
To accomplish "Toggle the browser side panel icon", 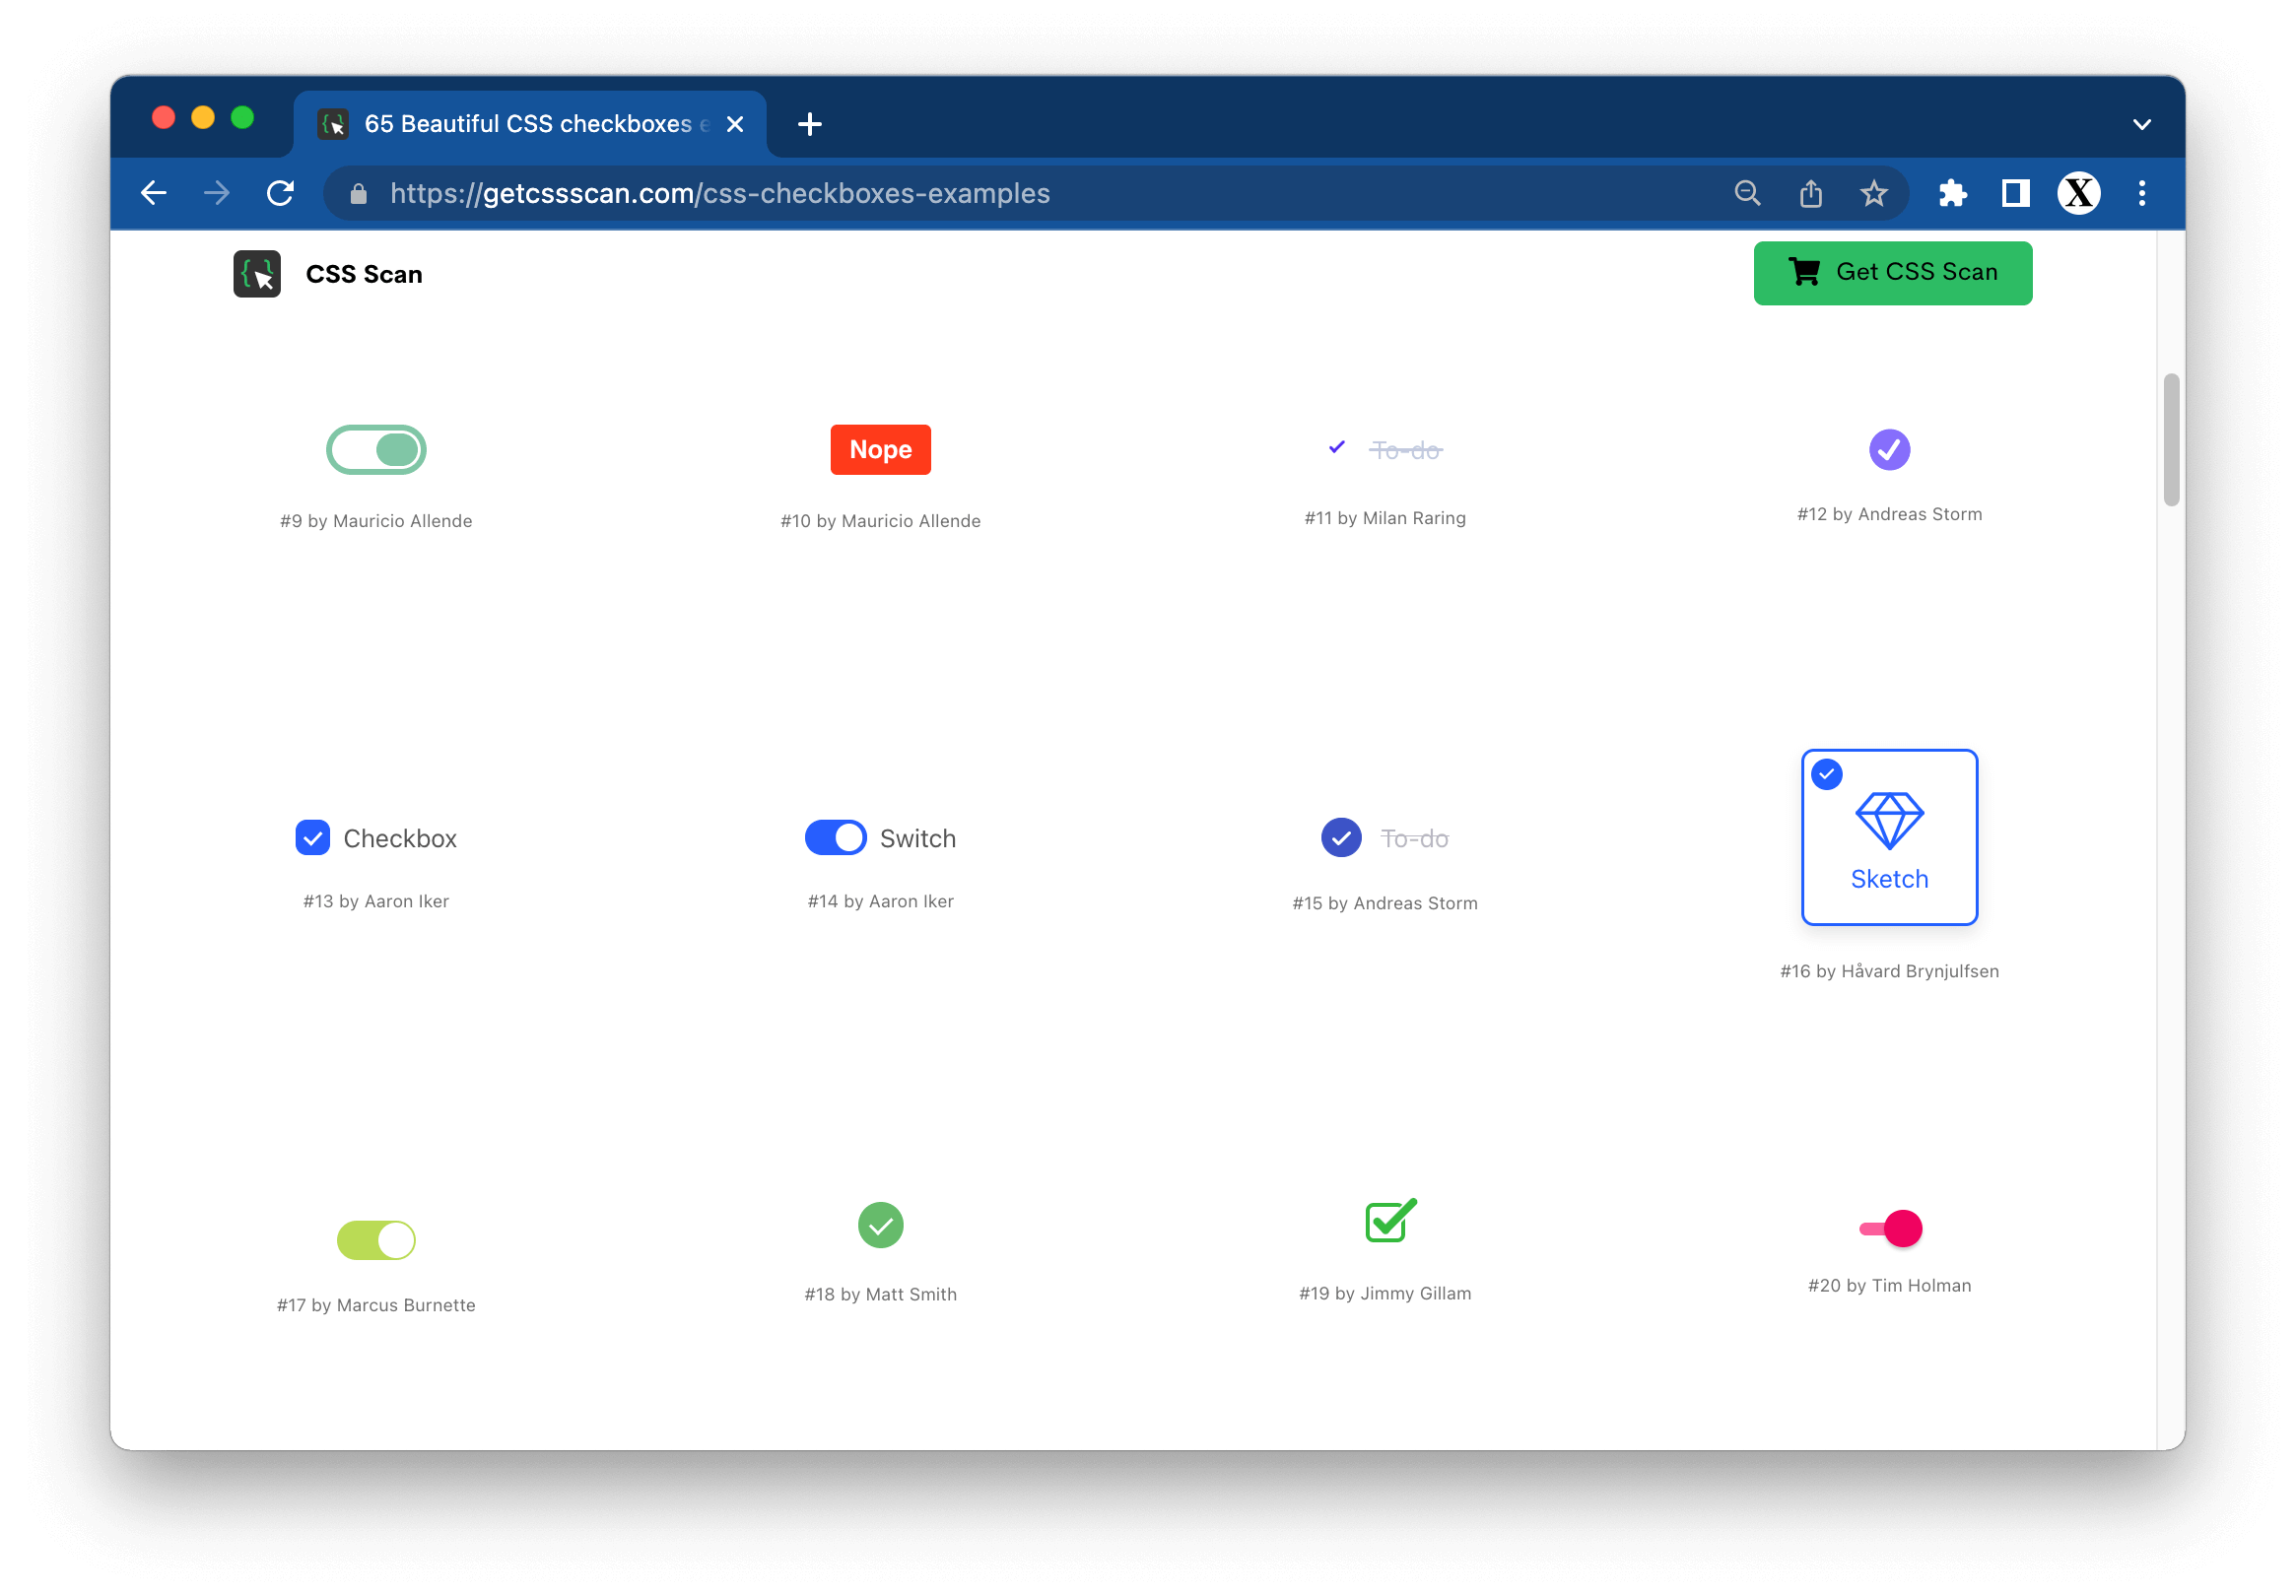I will click(x=2015, y=193).
